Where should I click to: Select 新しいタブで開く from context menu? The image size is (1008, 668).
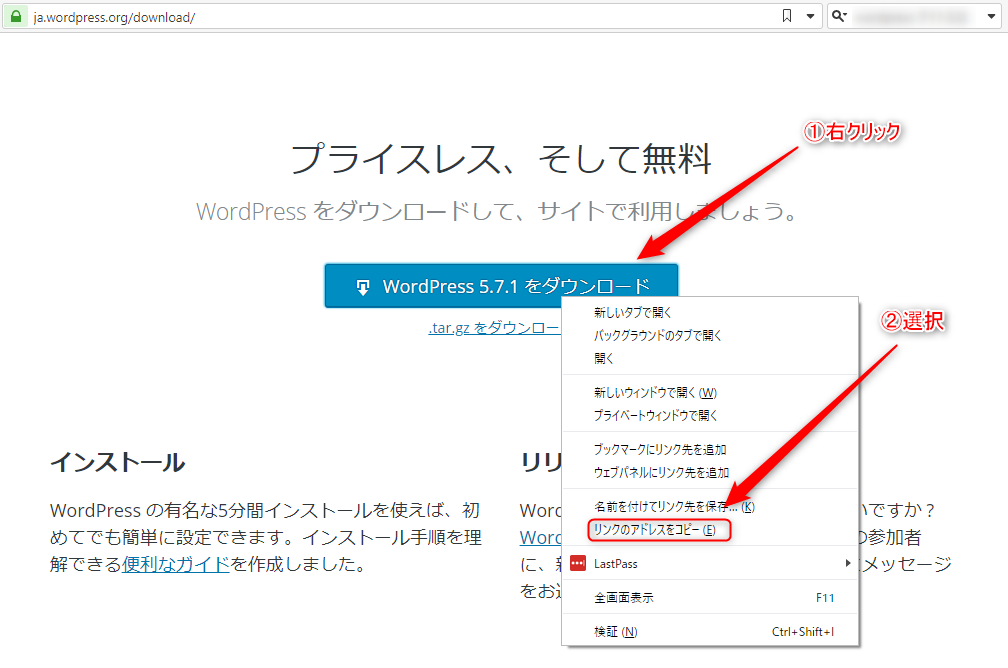coord(633,313)
